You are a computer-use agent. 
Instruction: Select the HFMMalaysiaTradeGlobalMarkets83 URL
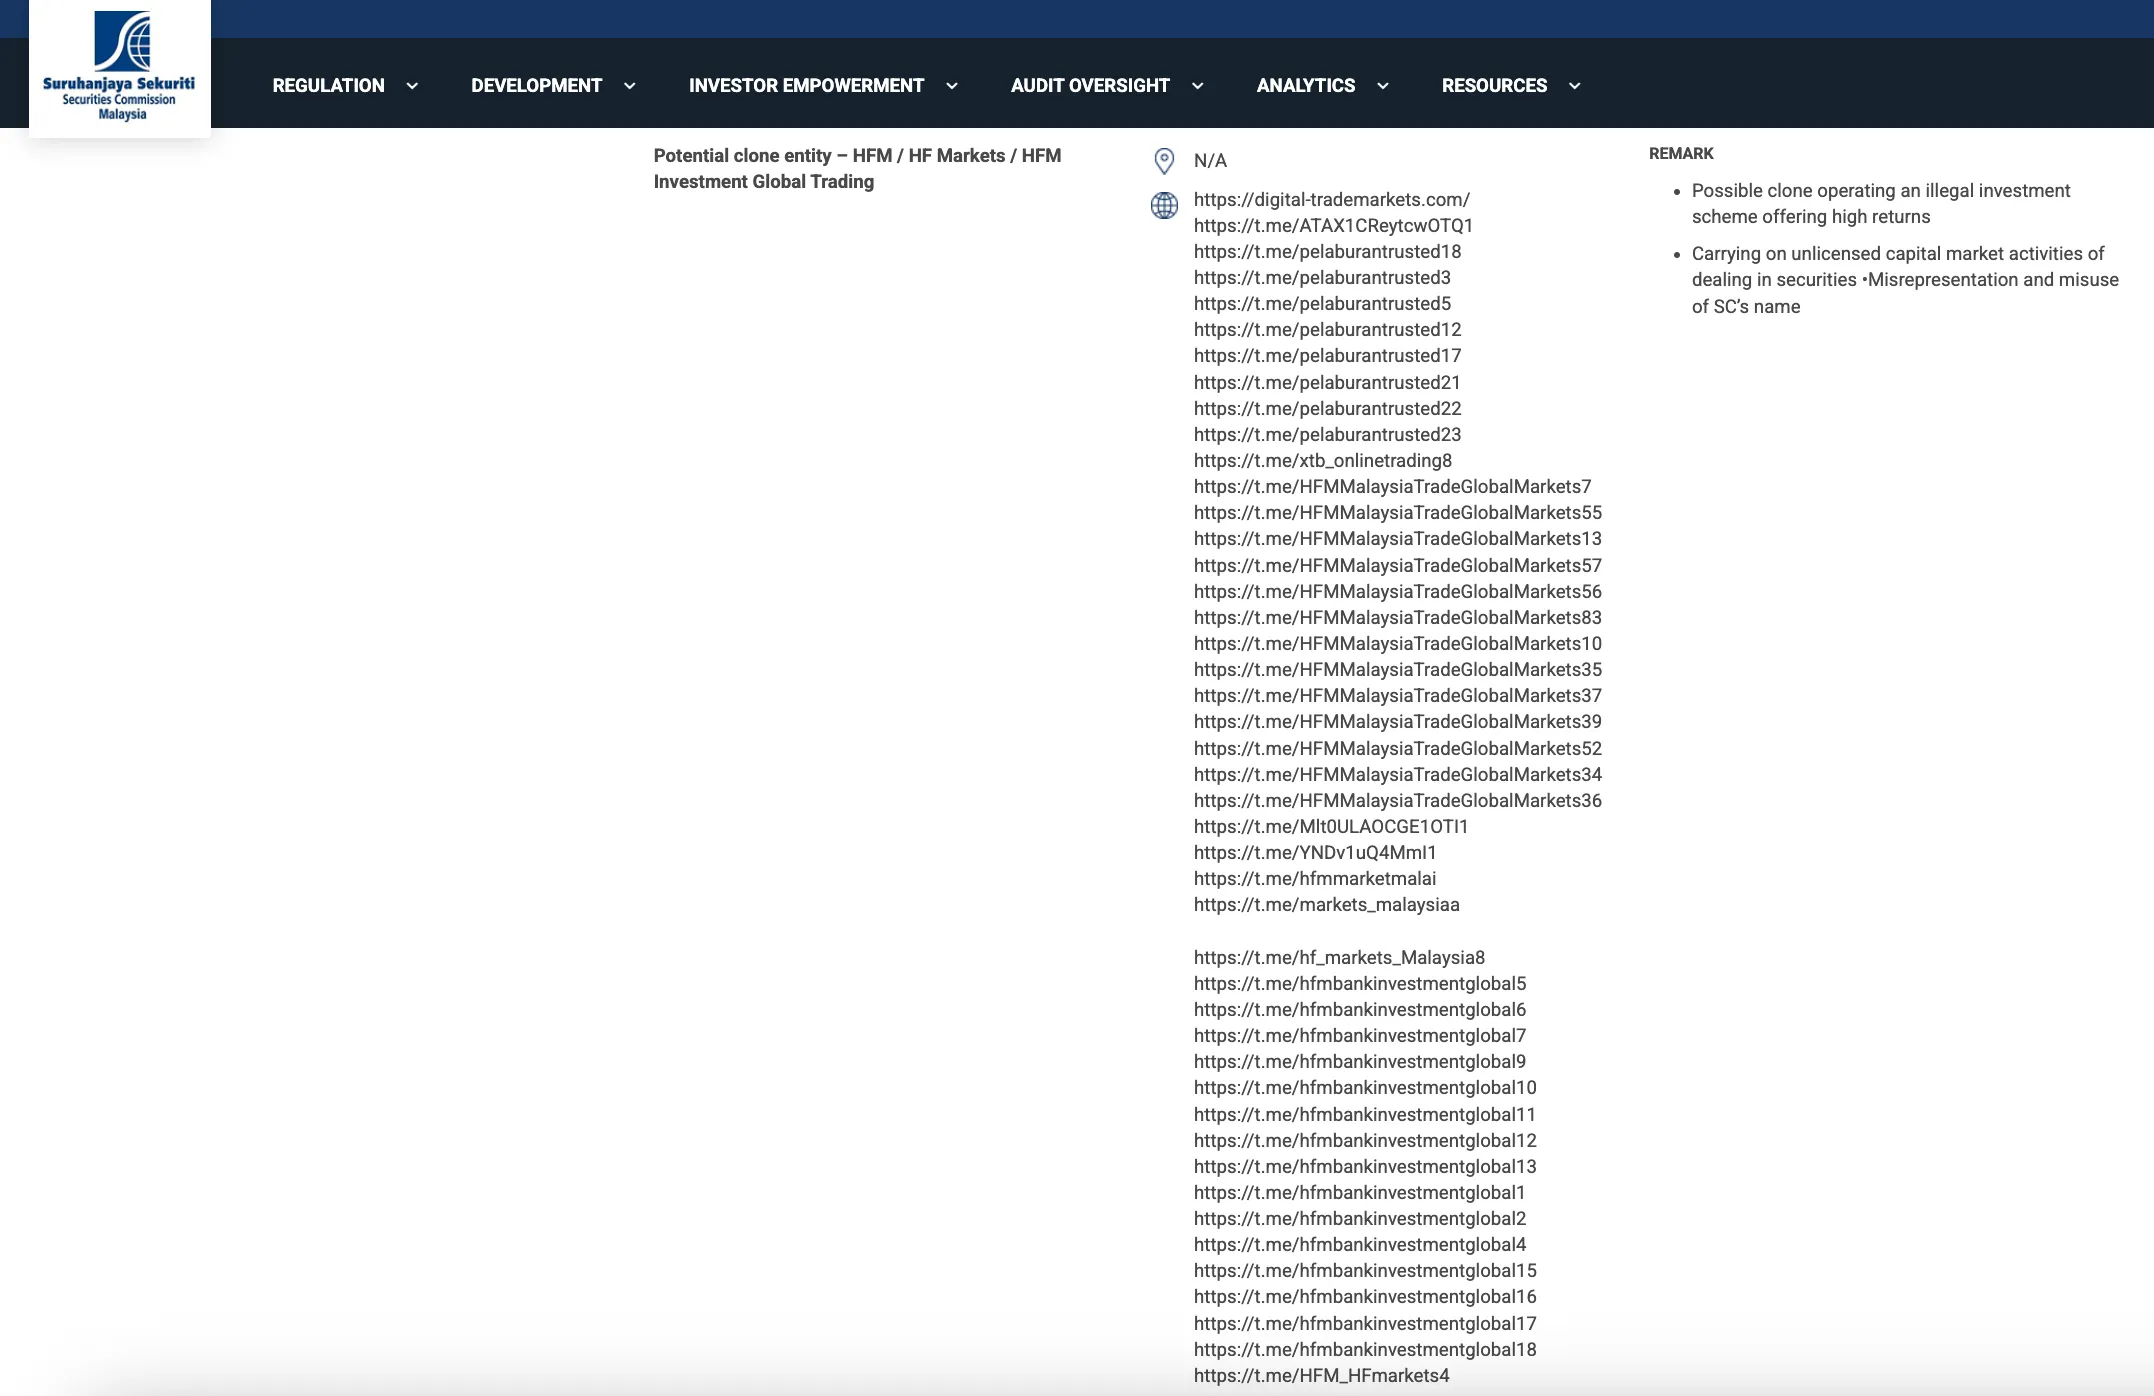(1398, 618)
